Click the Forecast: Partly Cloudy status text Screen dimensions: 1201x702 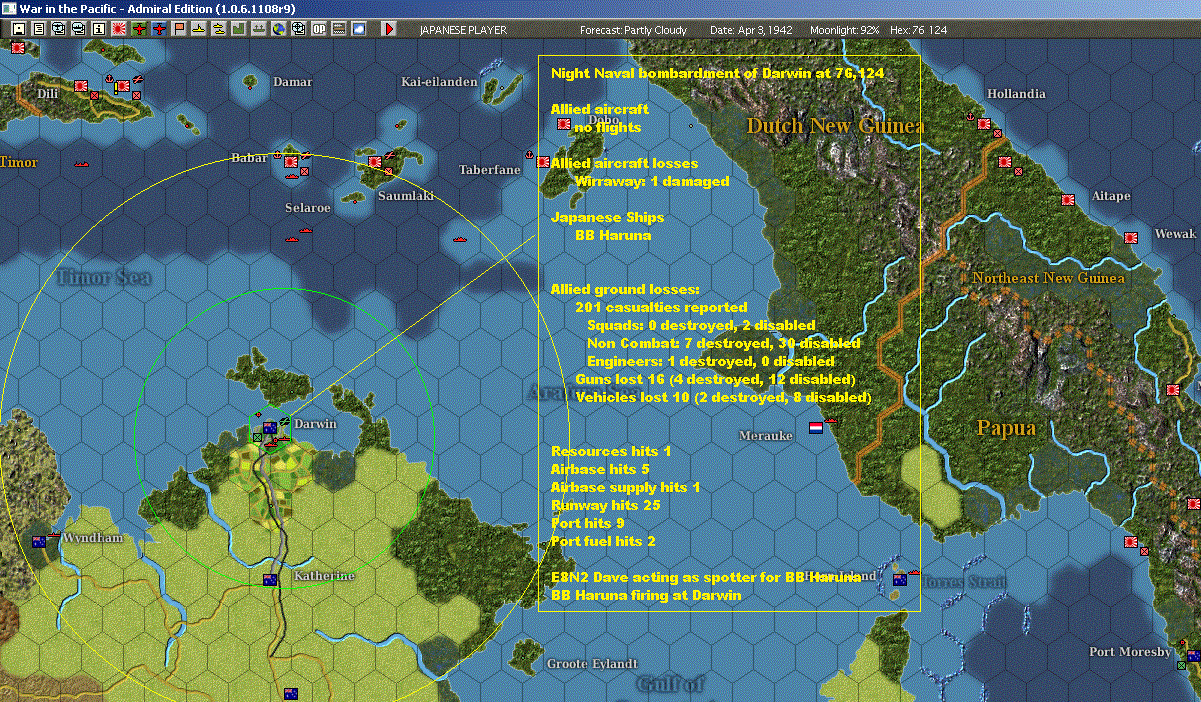pos(634,30)
